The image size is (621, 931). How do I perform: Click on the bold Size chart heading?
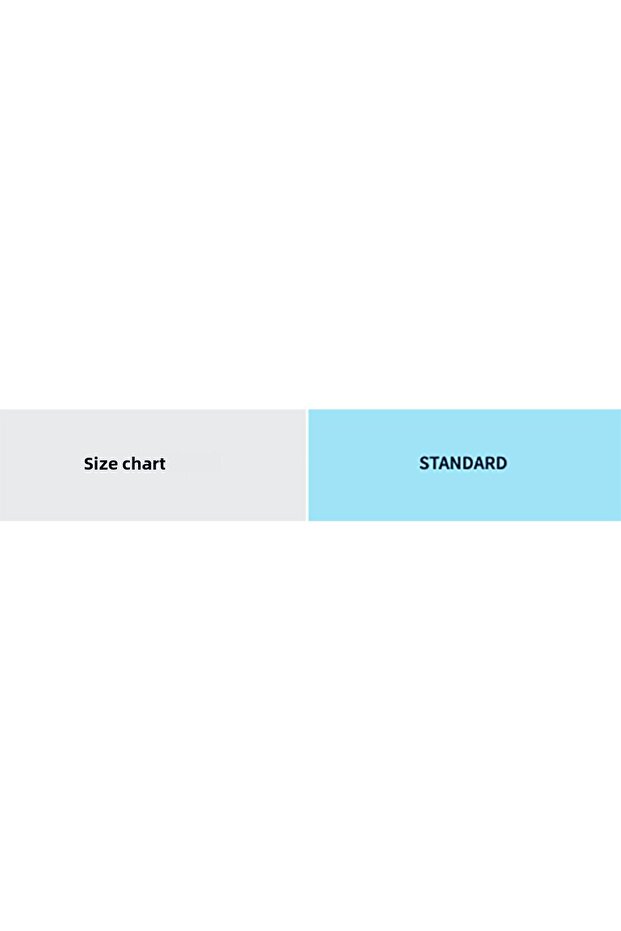(125, 464)
